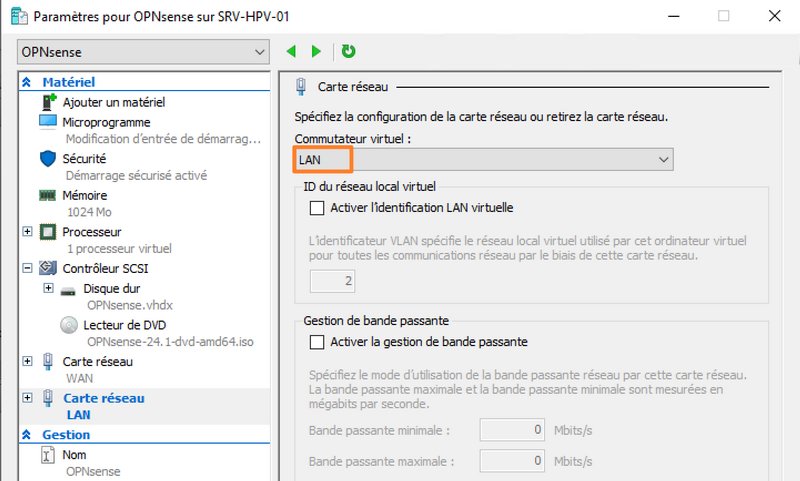Collapse the Matériel section chevron
This screenshot has height=481, width=800.
coord(27,82)
